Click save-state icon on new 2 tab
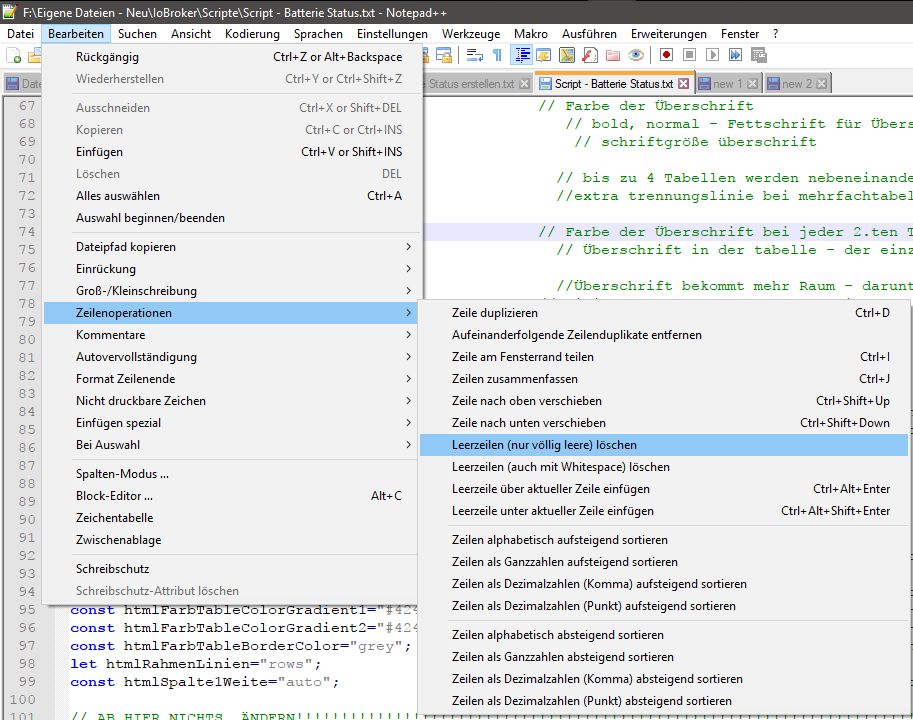This screenshot has height=720, width=913. click(x=773, y=84)
